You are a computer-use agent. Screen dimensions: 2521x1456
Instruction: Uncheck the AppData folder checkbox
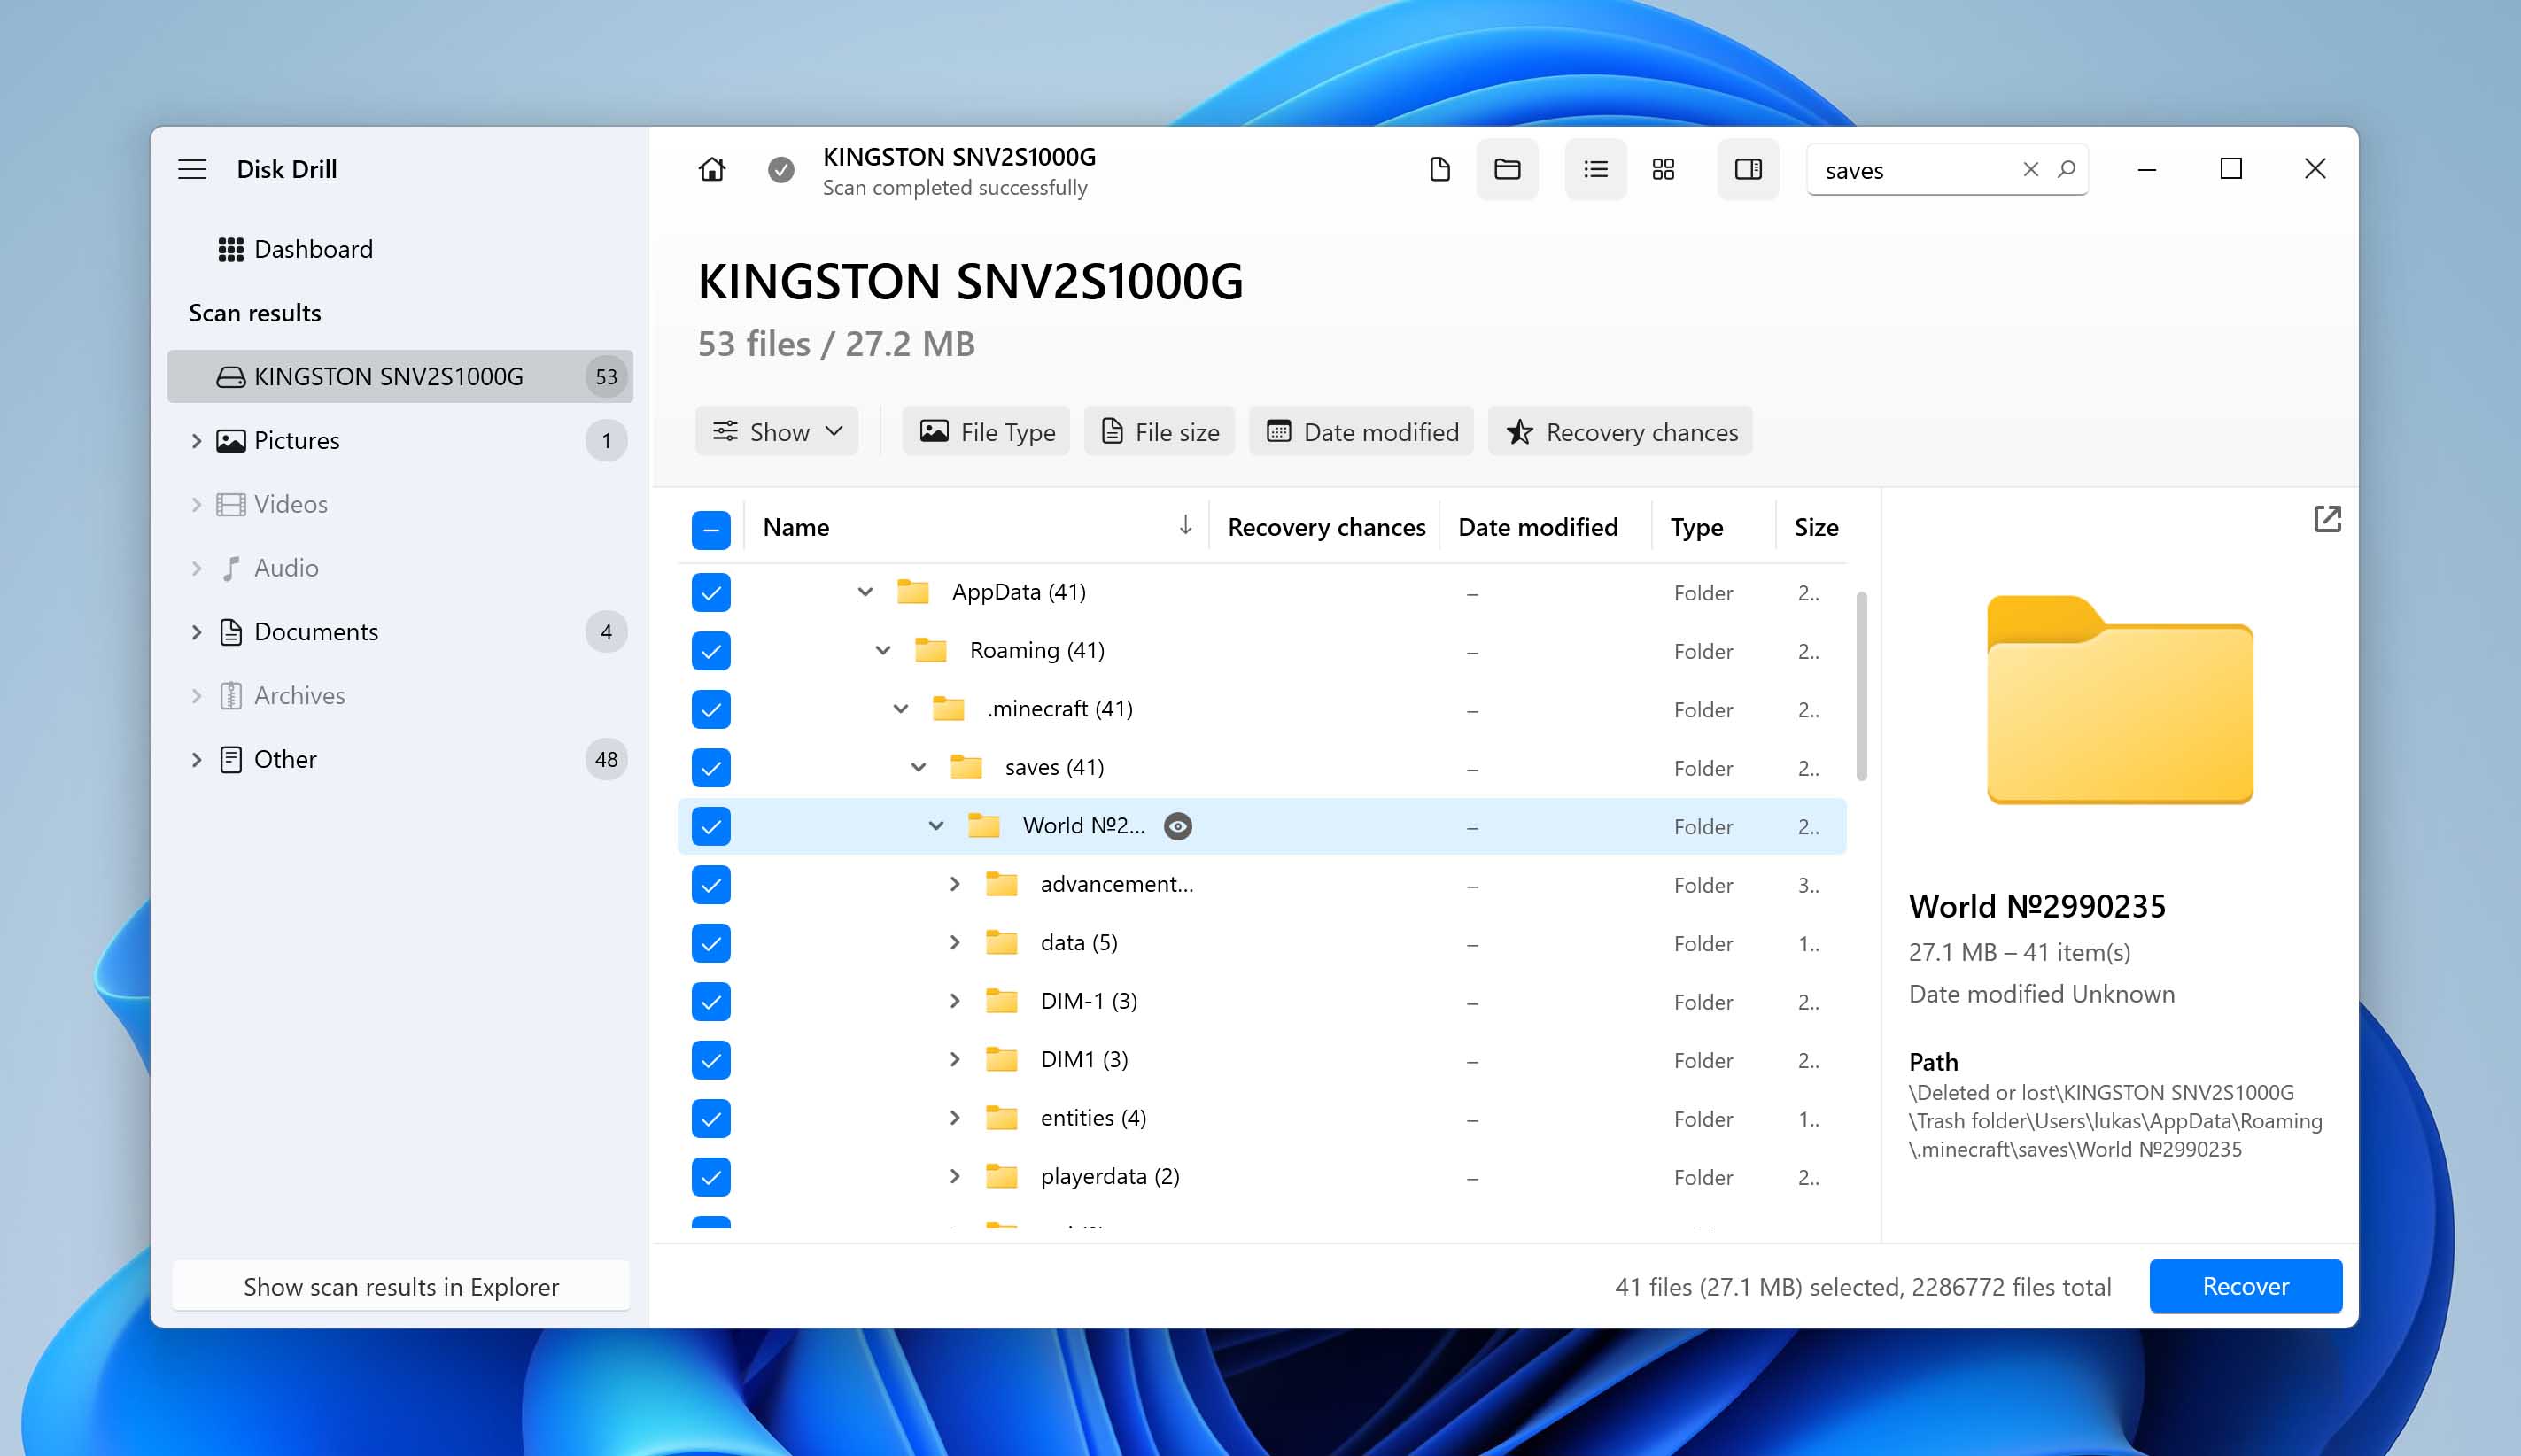click(x=710, y=592)
